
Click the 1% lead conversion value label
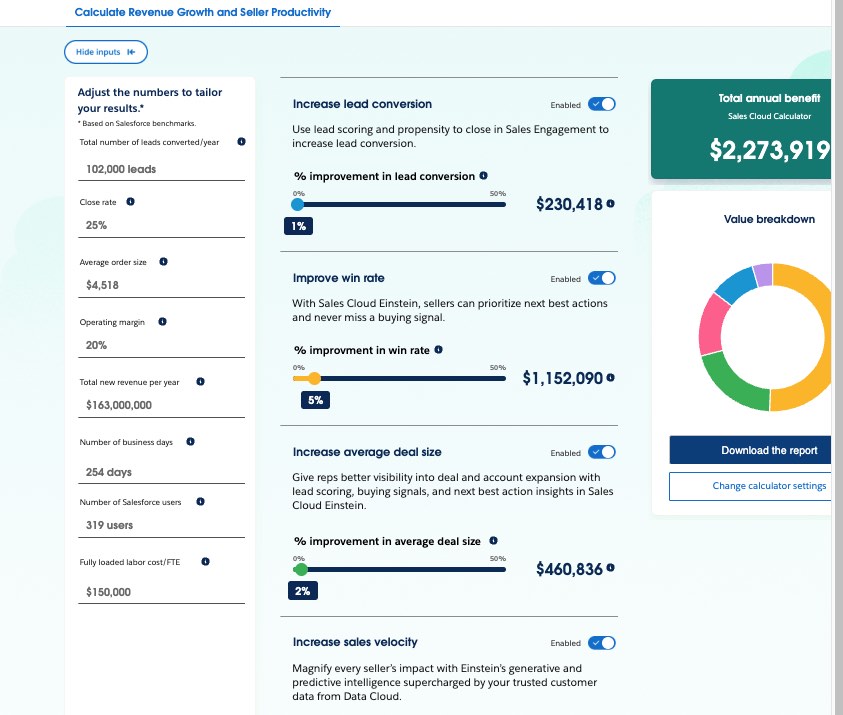coord(298,226)
